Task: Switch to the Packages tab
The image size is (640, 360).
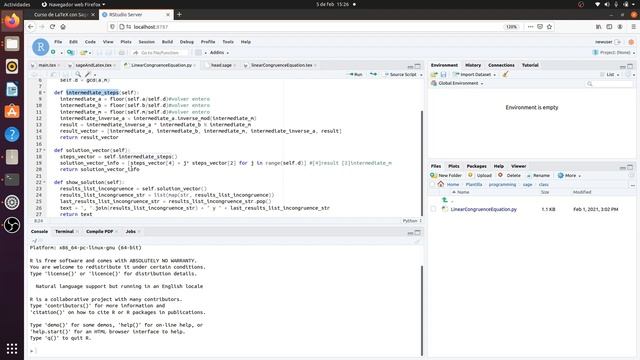Action: click(x=476, y=166)
